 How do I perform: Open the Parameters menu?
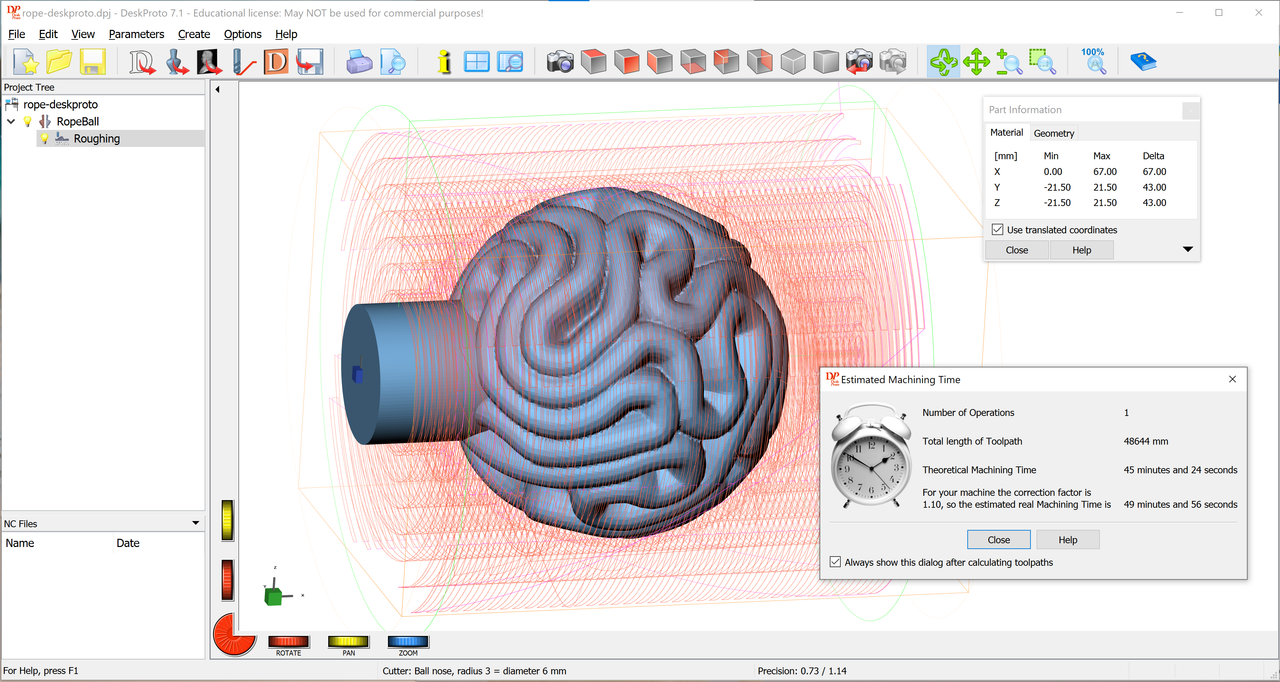(x=136, y=33)
